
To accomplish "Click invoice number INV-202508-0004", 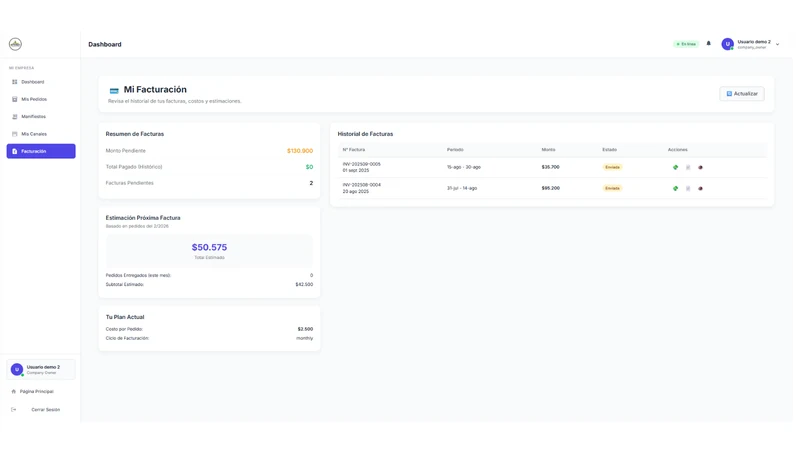I will click(361, 185).
